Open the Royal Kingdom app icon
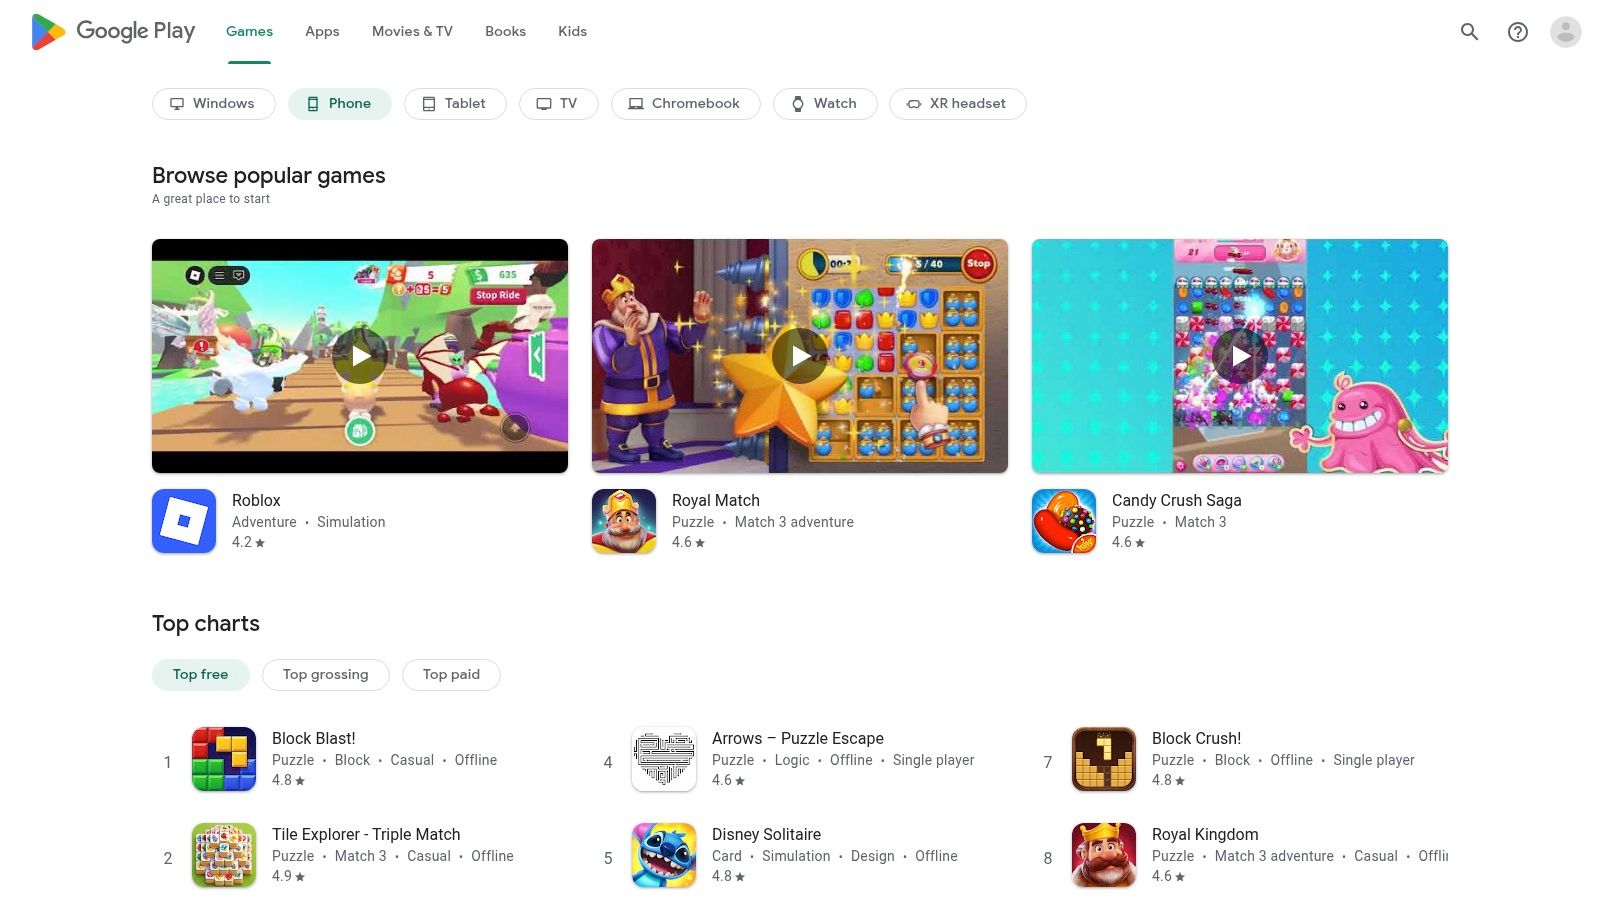Image resolution: width=1600 pixels, height=900 pixels. click(x=1104, y=855)
